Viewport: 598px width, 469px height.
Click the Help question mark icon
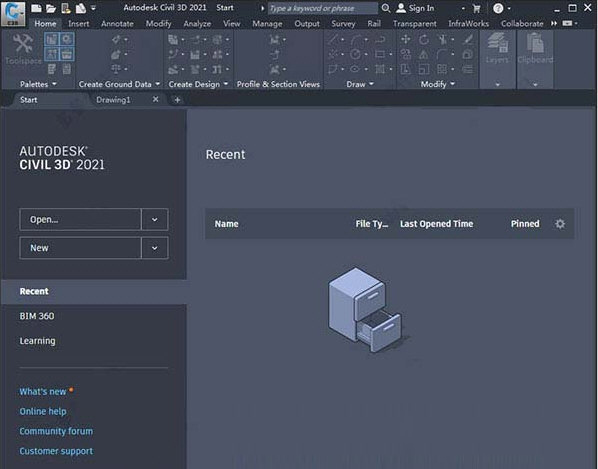pos(498,8)
